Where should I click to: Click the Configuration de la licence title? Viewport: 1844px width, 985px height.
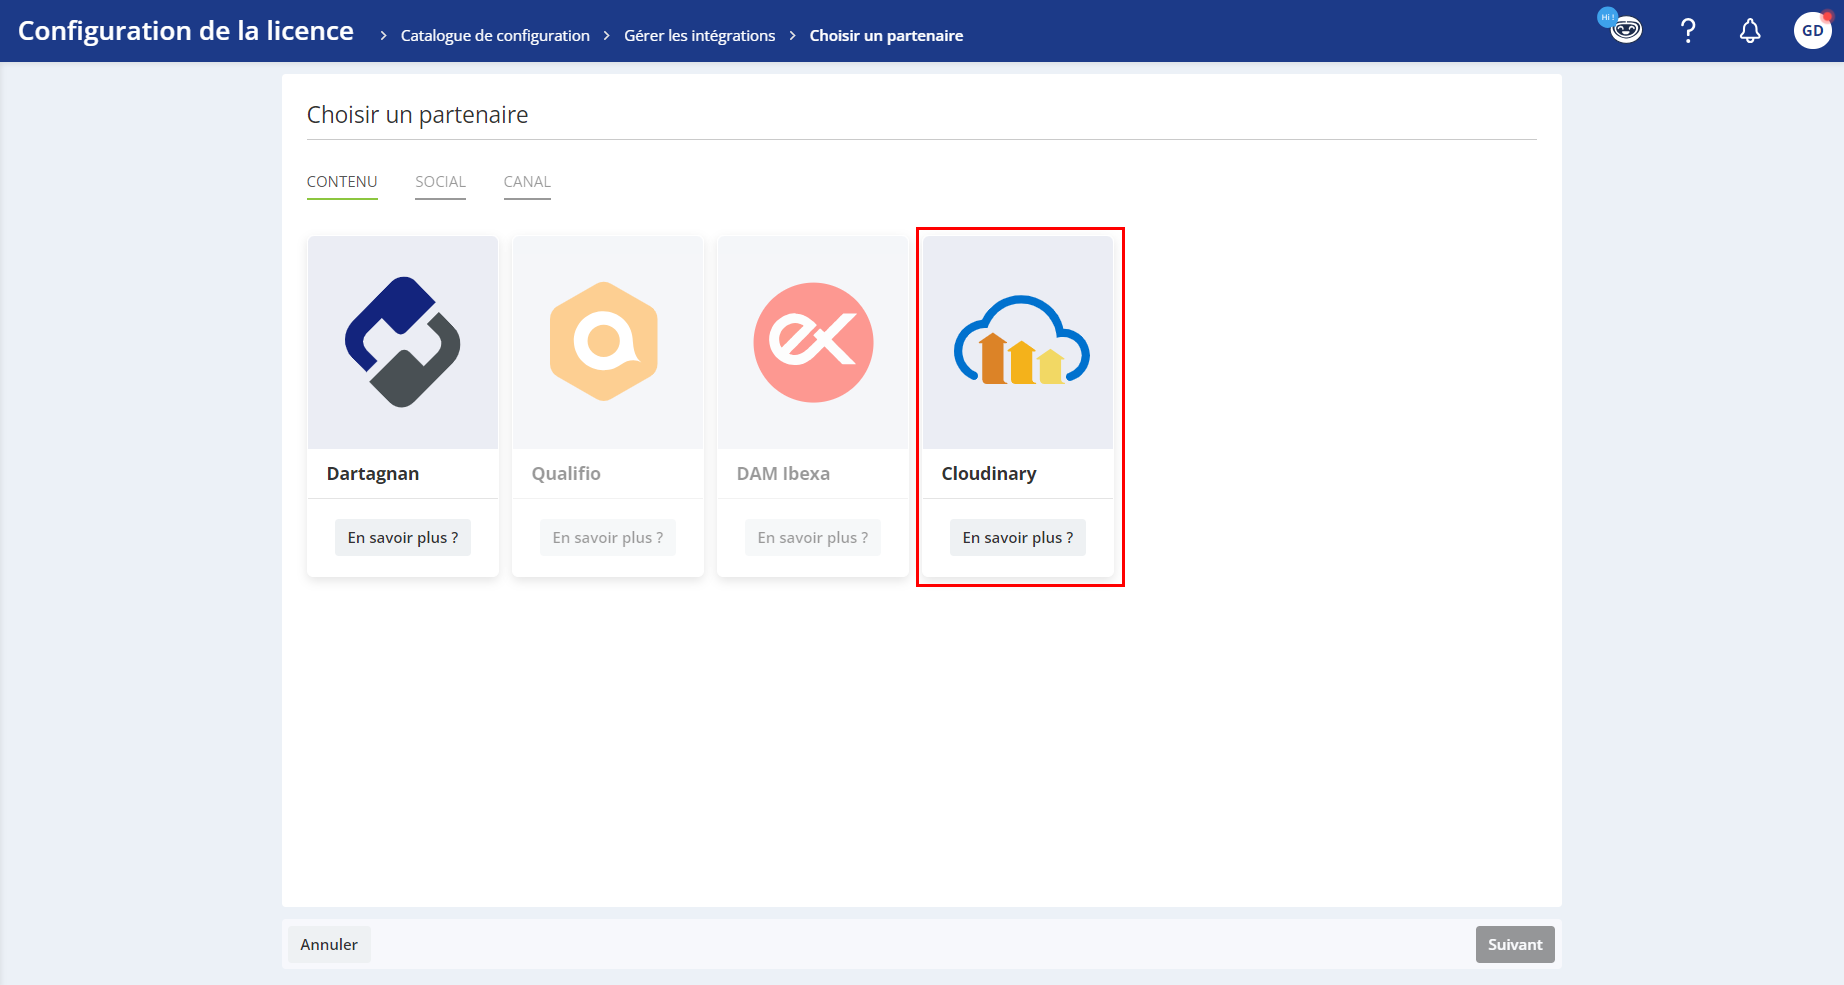(186, 31)
